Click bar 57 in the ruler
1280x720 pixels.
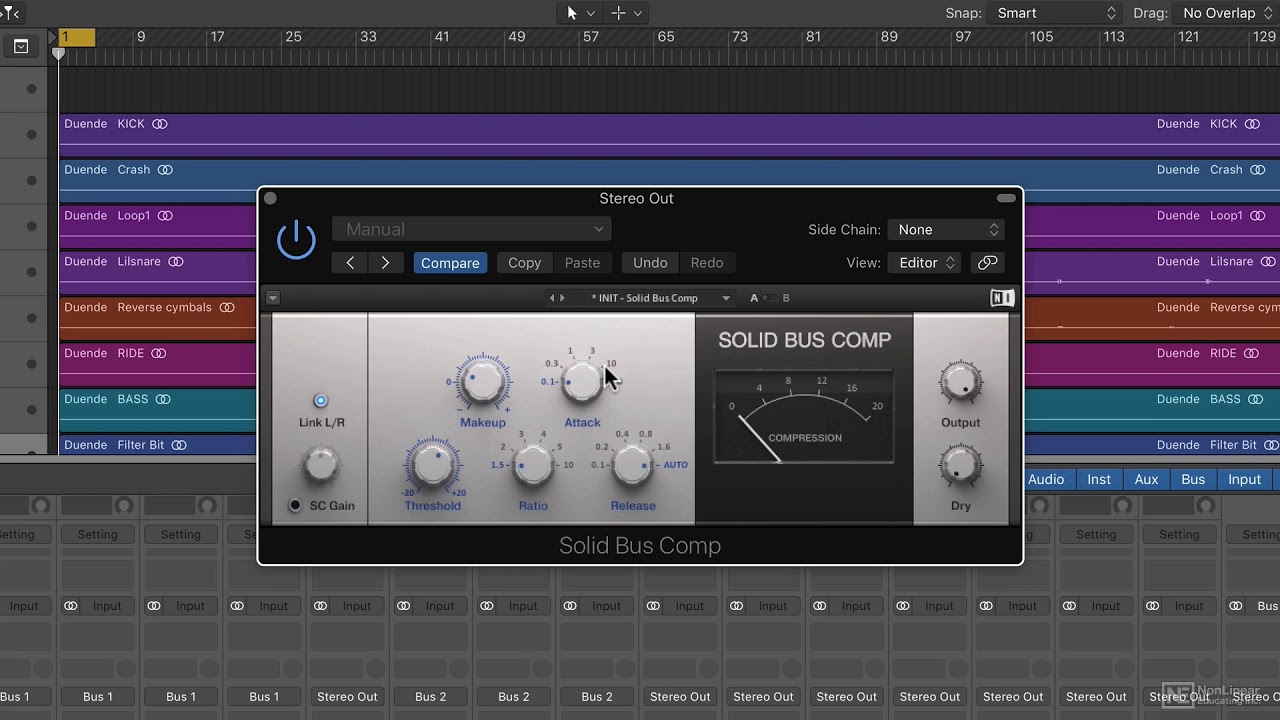point(591,37)
